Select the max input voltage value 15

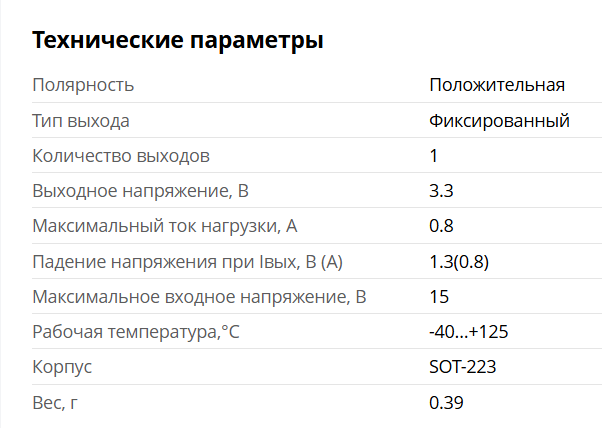tap(439, 297)
